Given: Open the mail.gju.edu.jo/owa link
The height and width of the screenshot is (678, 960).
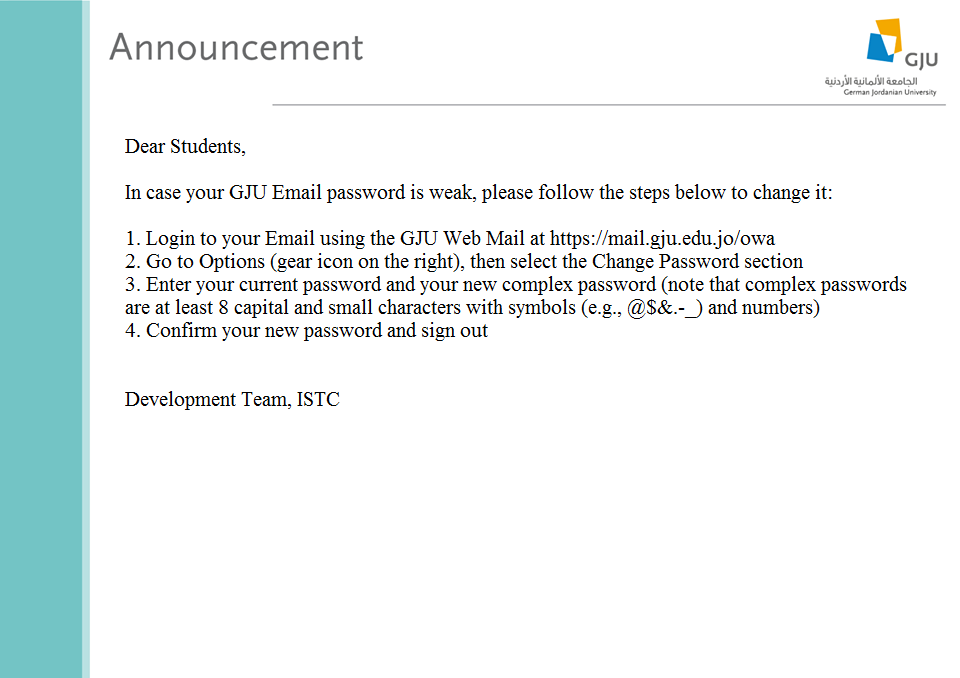Looking at the screenshot, I should pyautogui.click(x=662, y=239).
